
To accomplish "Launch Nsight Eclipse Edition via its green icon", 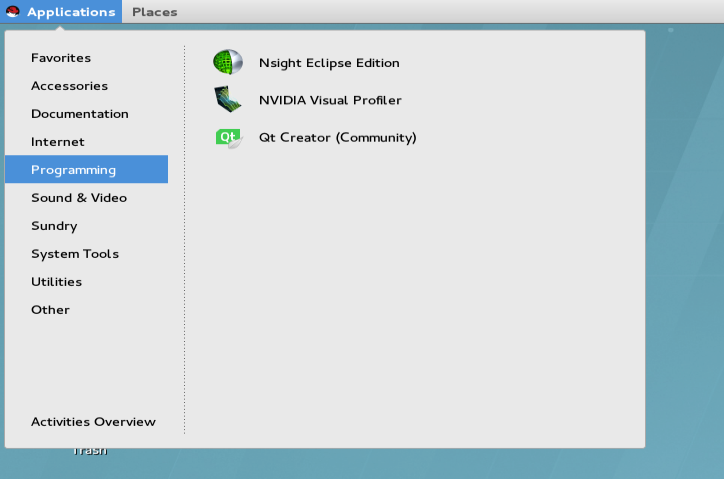I will pos(228,62).
